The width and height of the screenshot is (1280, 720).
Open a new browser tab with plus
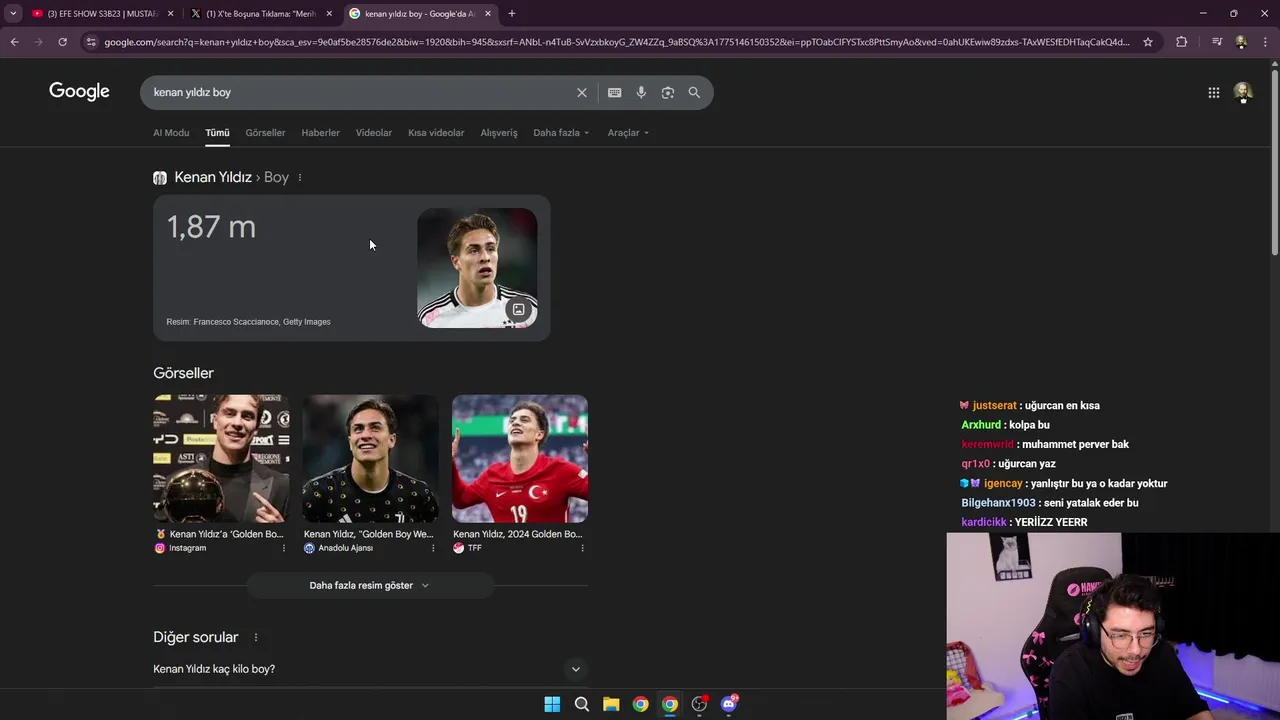tap(511, 13)
